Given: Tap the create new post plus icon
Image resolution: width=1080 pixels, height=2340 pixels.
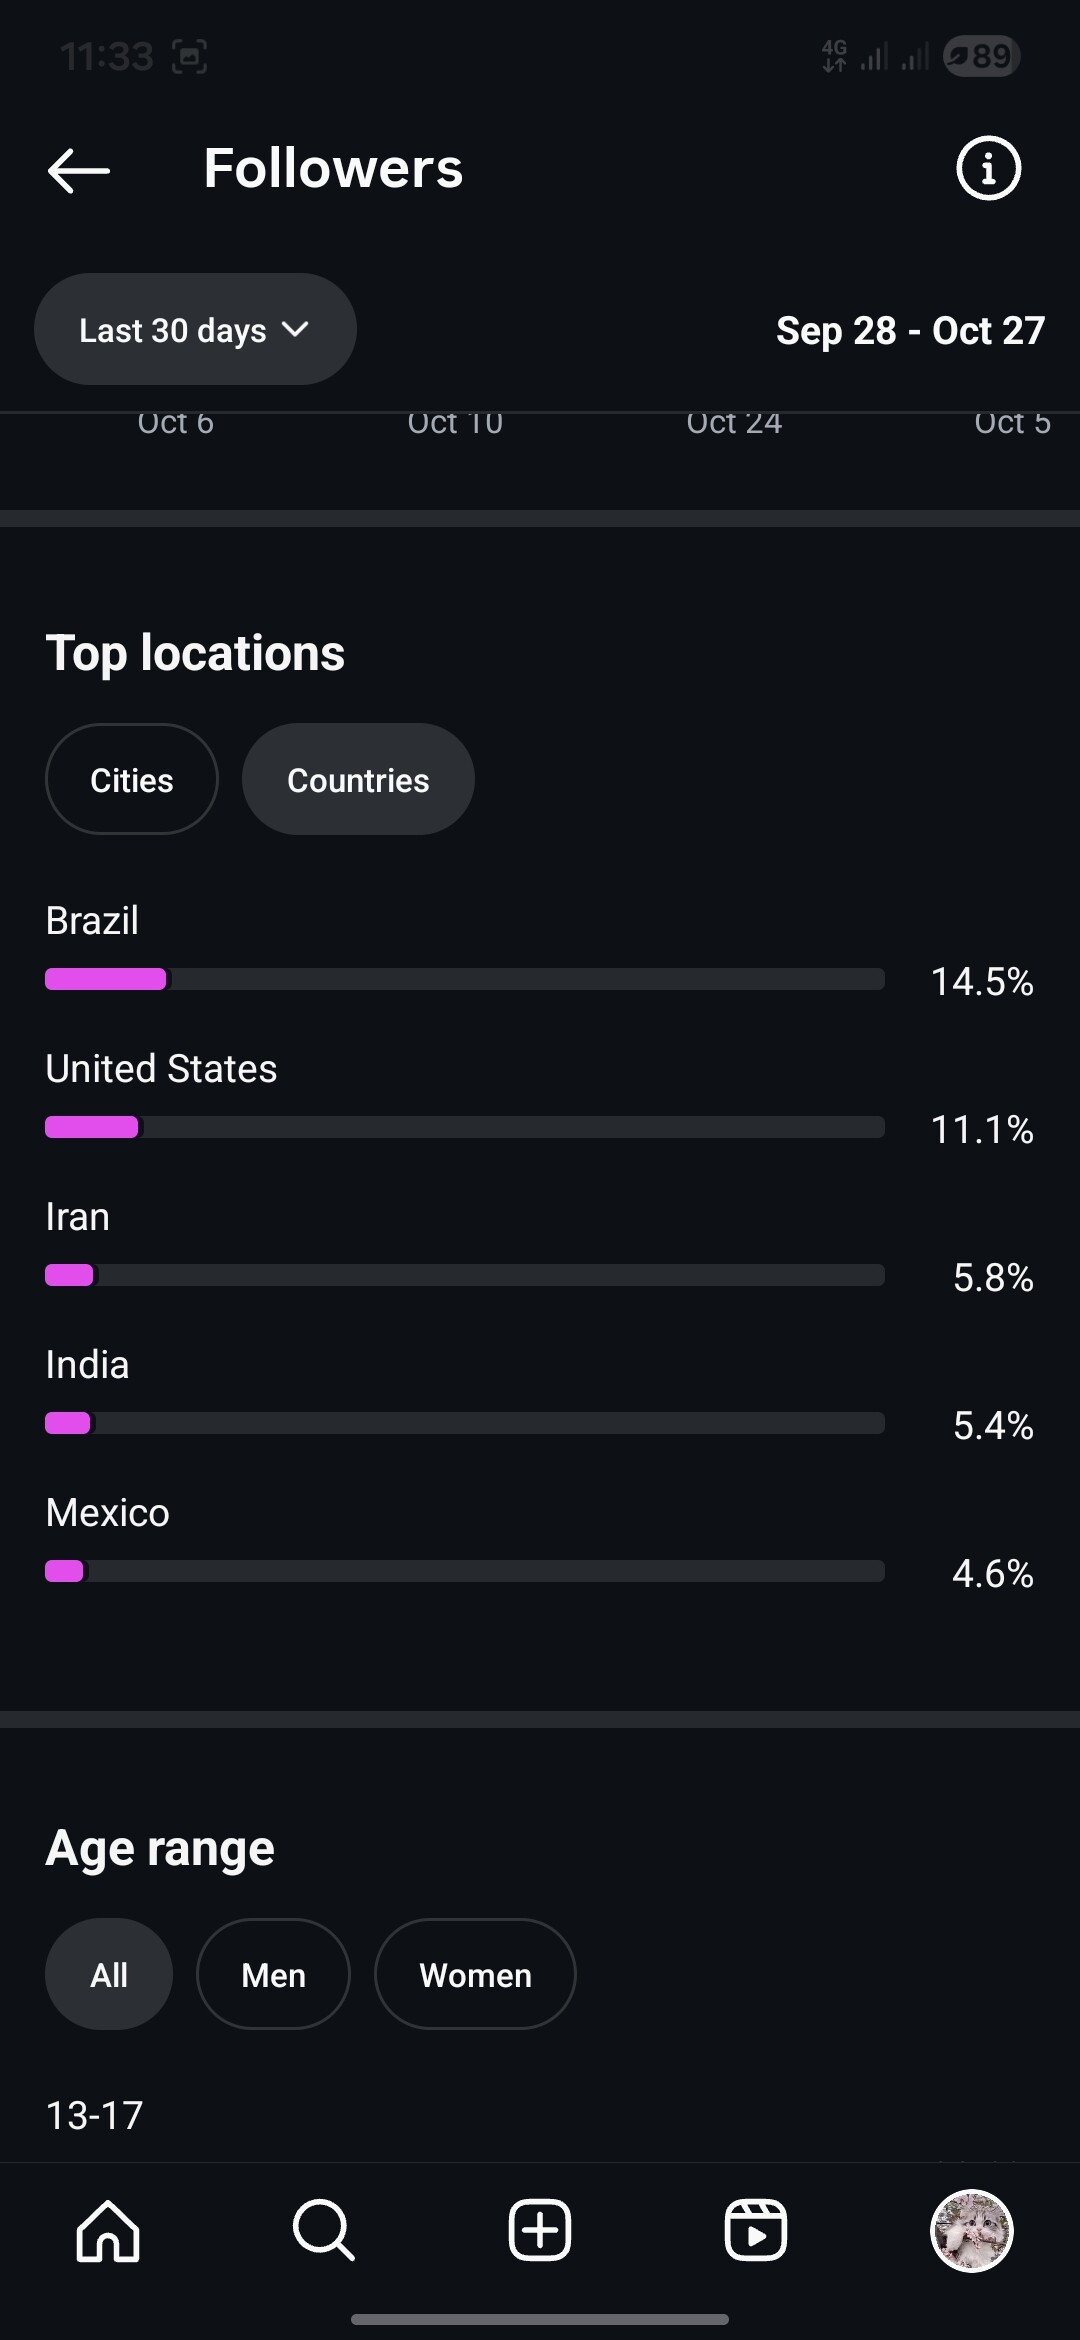Looking at the screenshot, I should click(540, 2230).
